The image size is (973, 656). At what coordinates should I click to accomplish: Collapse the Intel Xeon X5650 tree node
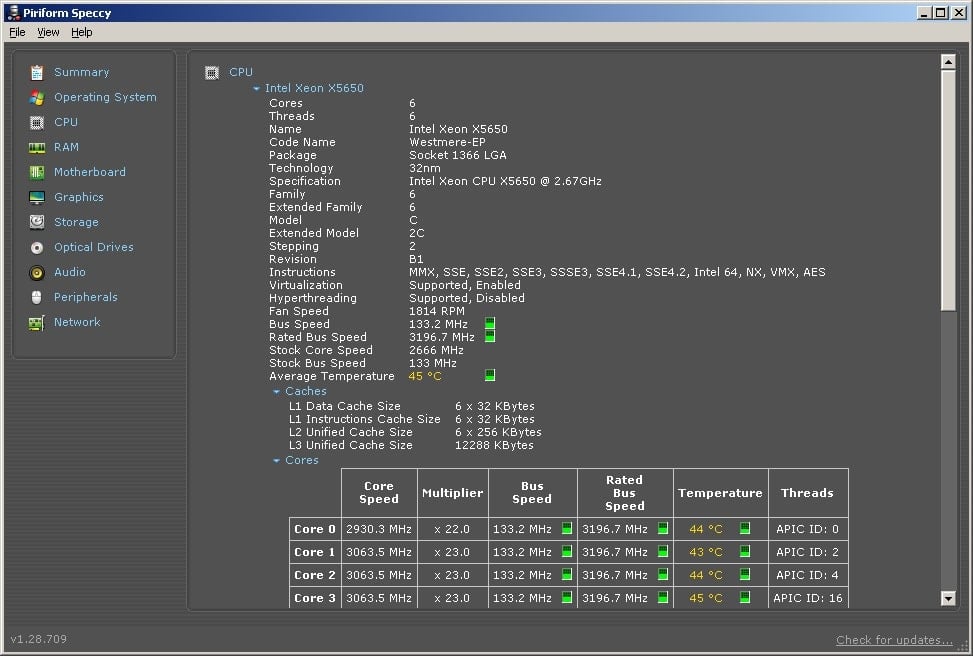point(256,89)
